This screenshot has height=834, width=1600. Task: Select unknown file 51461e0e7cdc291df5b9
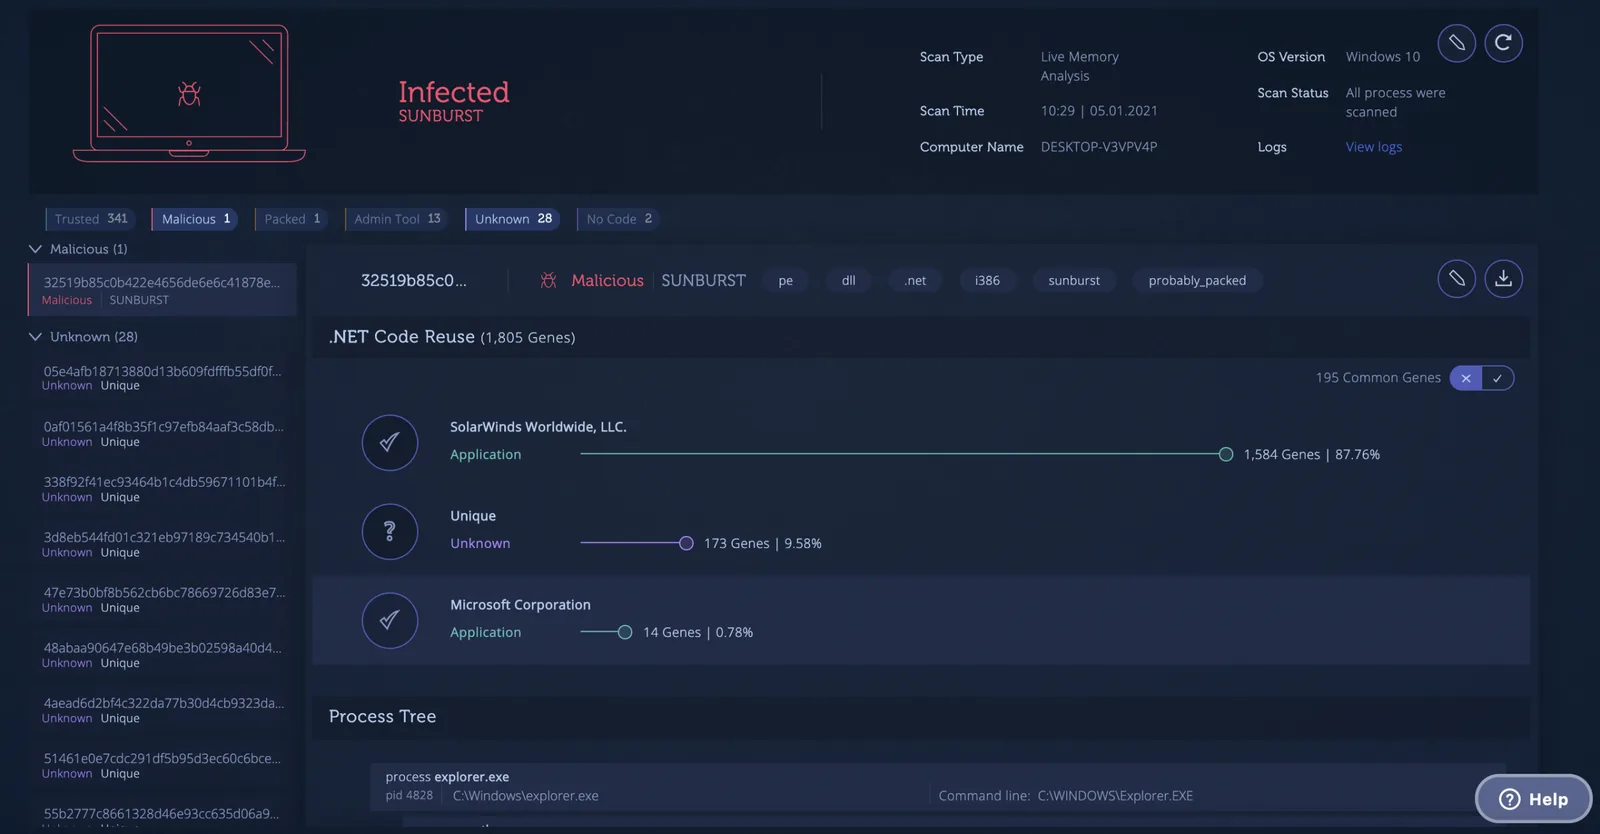pyautogui.click(x=162, y=766)
